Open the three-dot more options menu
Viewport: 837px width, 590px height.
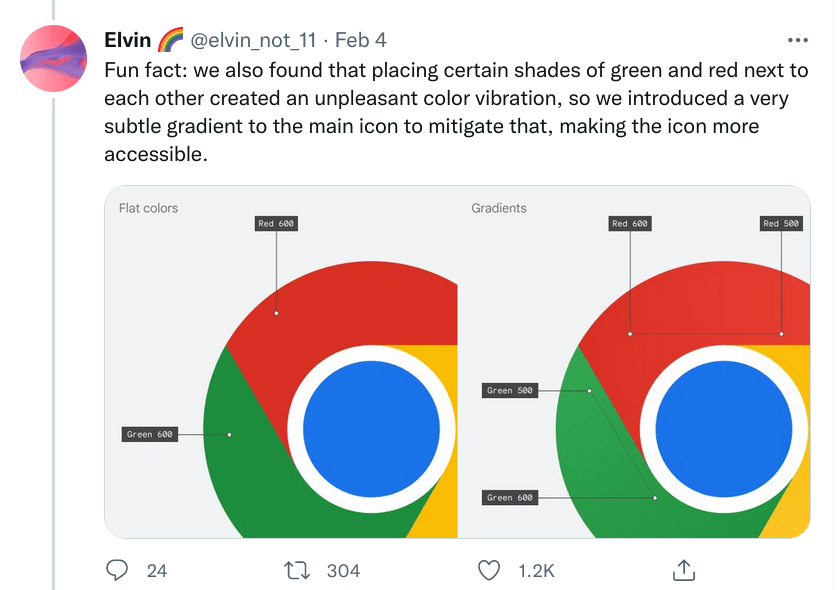pos(797,41)
